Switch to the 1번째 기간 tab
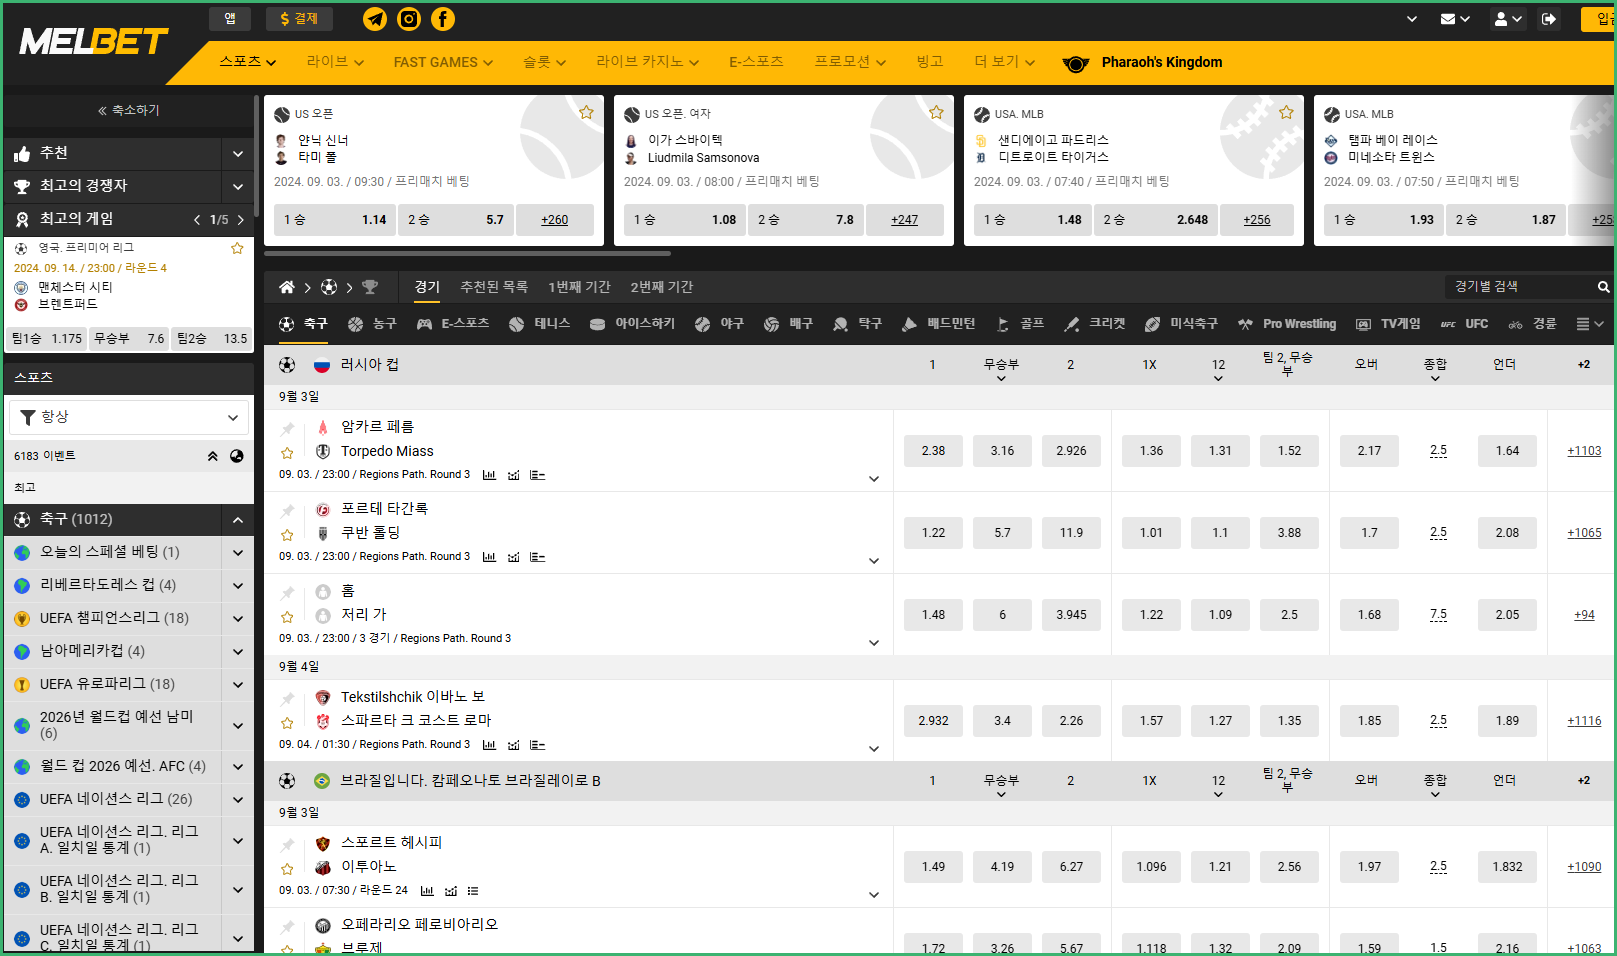Screen dimensions: 1617x956 click(579, 287)
